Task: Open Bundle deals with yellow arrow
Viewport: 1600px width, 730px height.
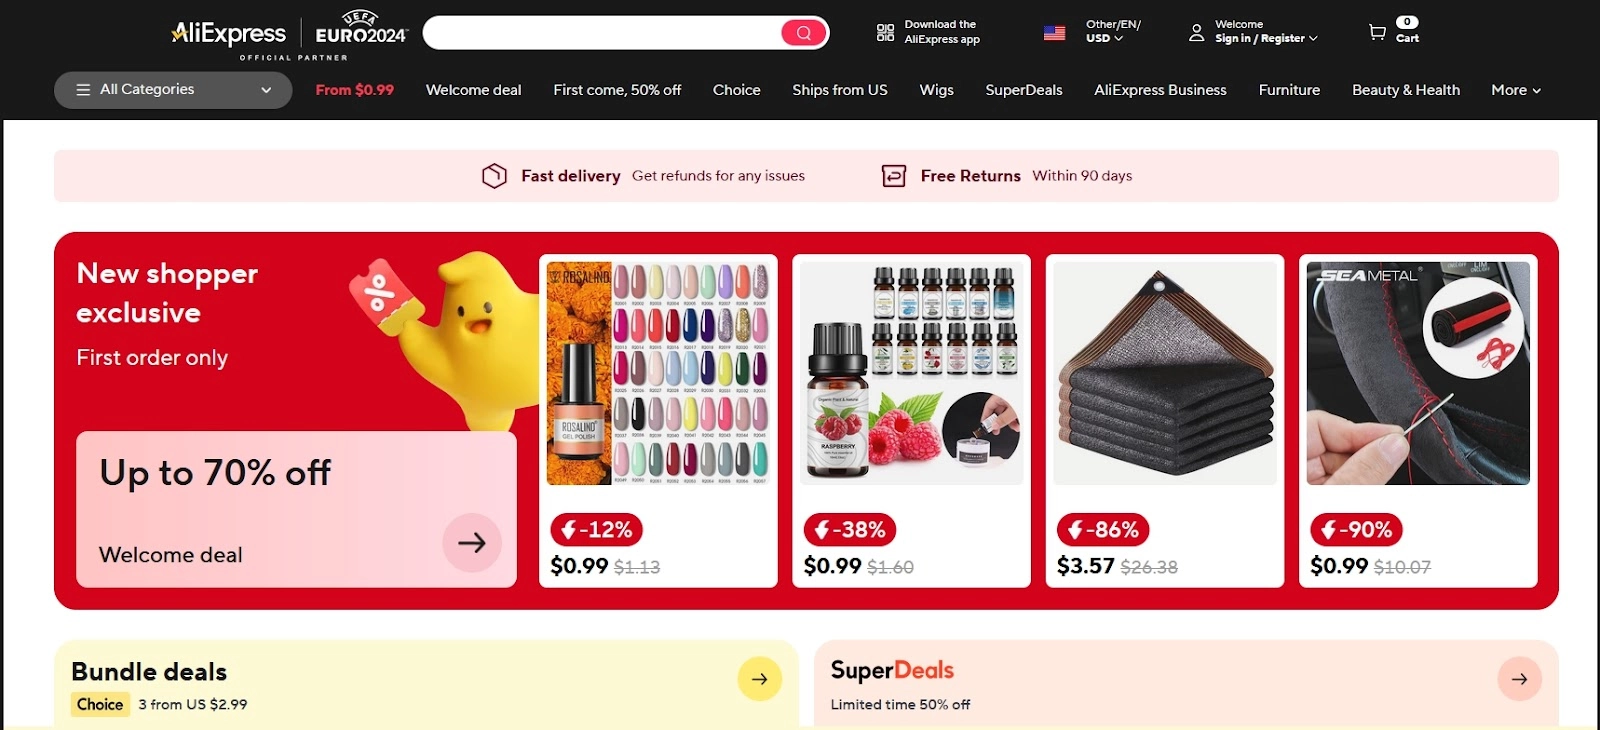Action: (760, 679)
